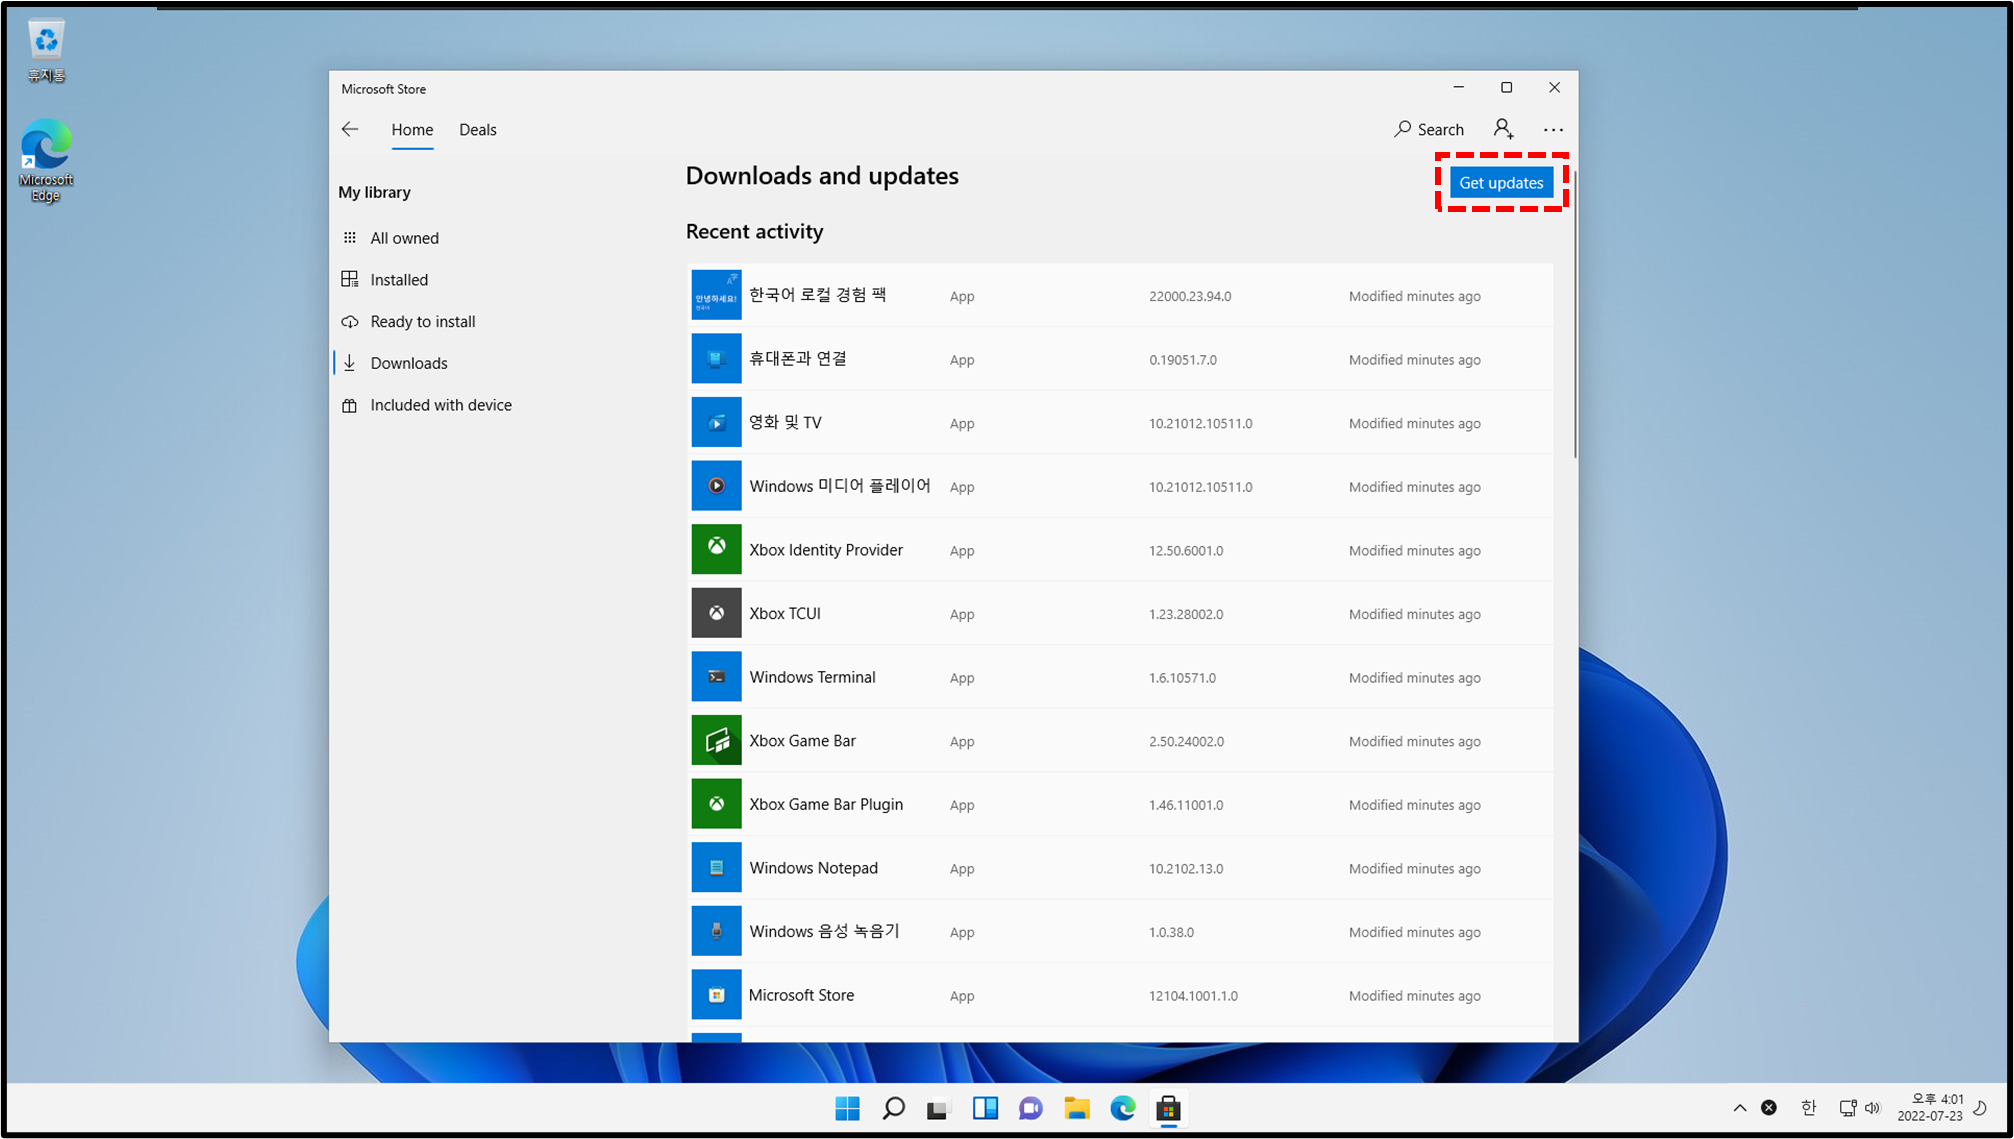The image size is (2014, 1139).
Task: Open Xbox Game Bar Plugin app icon
Action: pyautogui.click(x=716, y=804)
